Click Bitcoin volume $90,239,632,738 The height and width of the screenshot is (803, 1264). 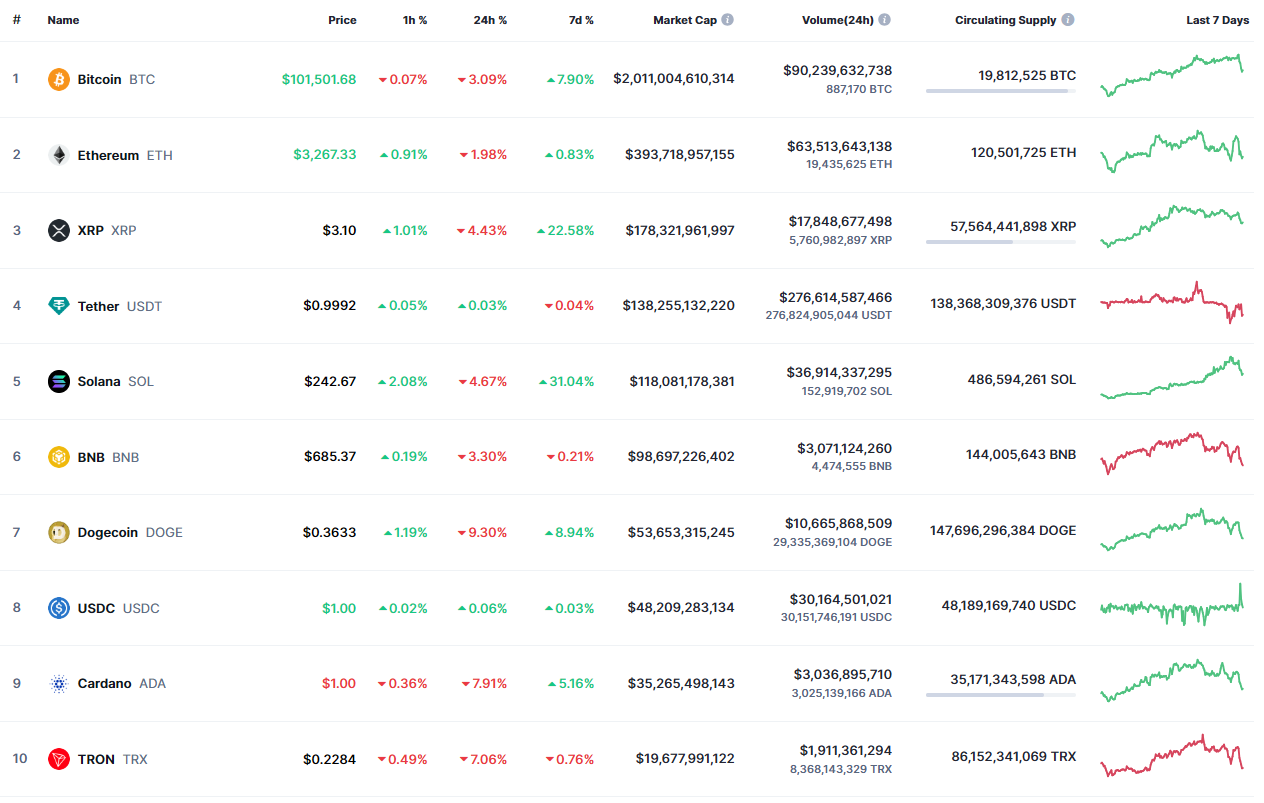coord(838,71)
